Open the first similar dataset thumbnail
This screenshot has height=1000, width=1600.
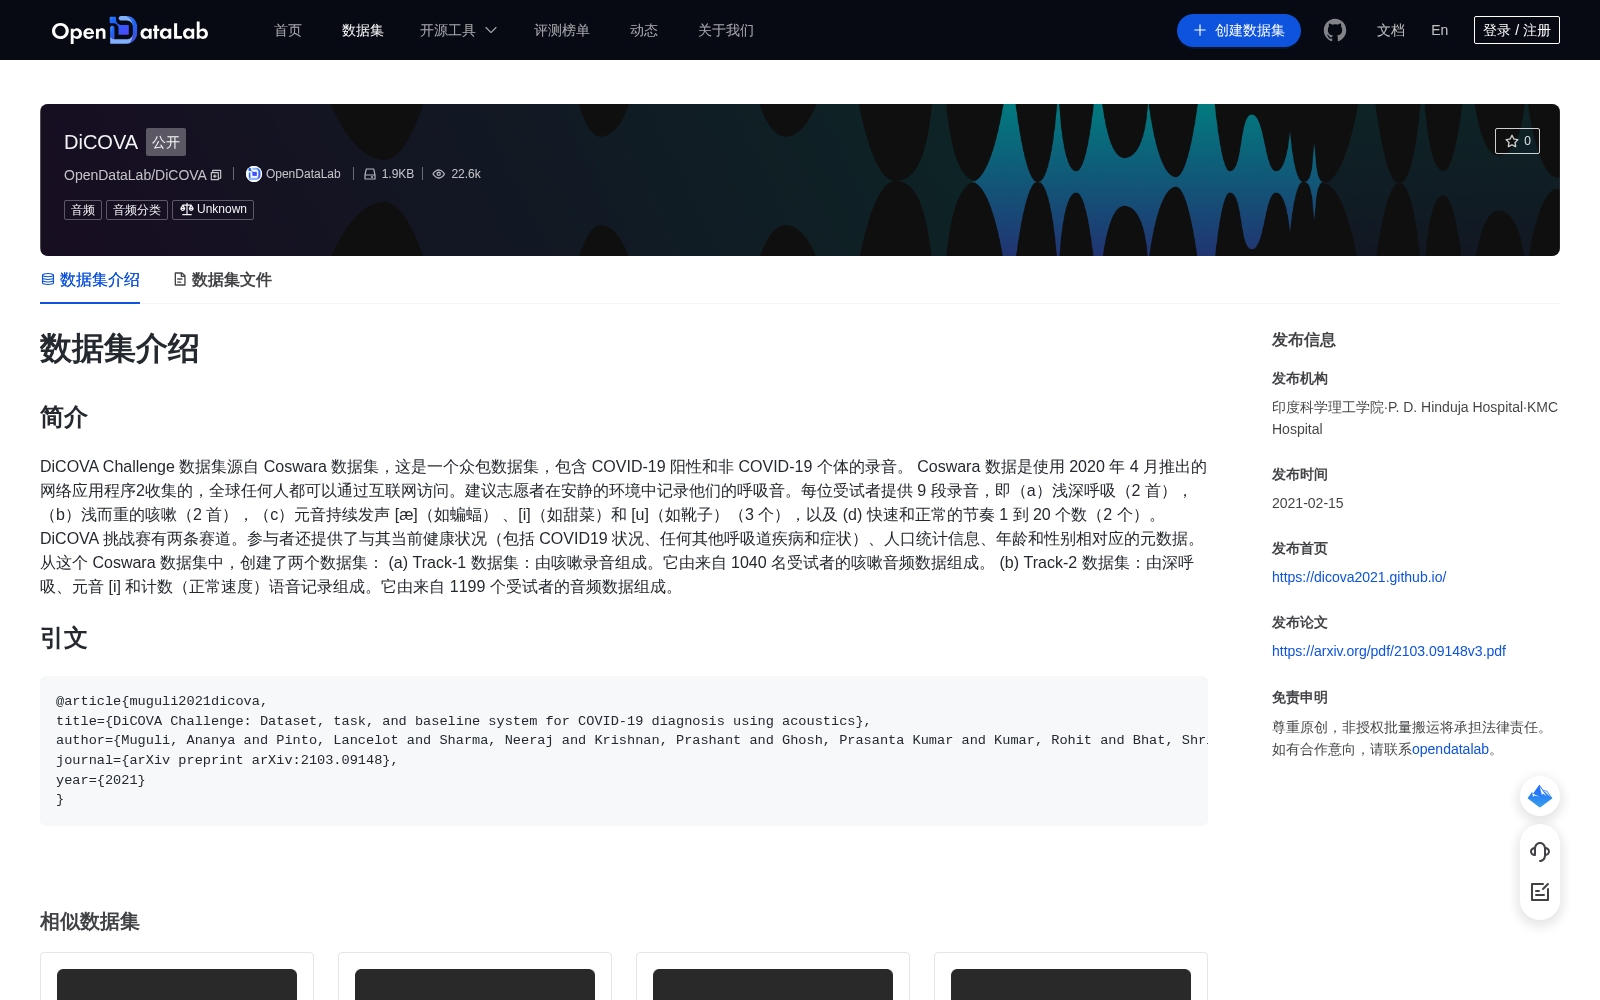(177, 984)
